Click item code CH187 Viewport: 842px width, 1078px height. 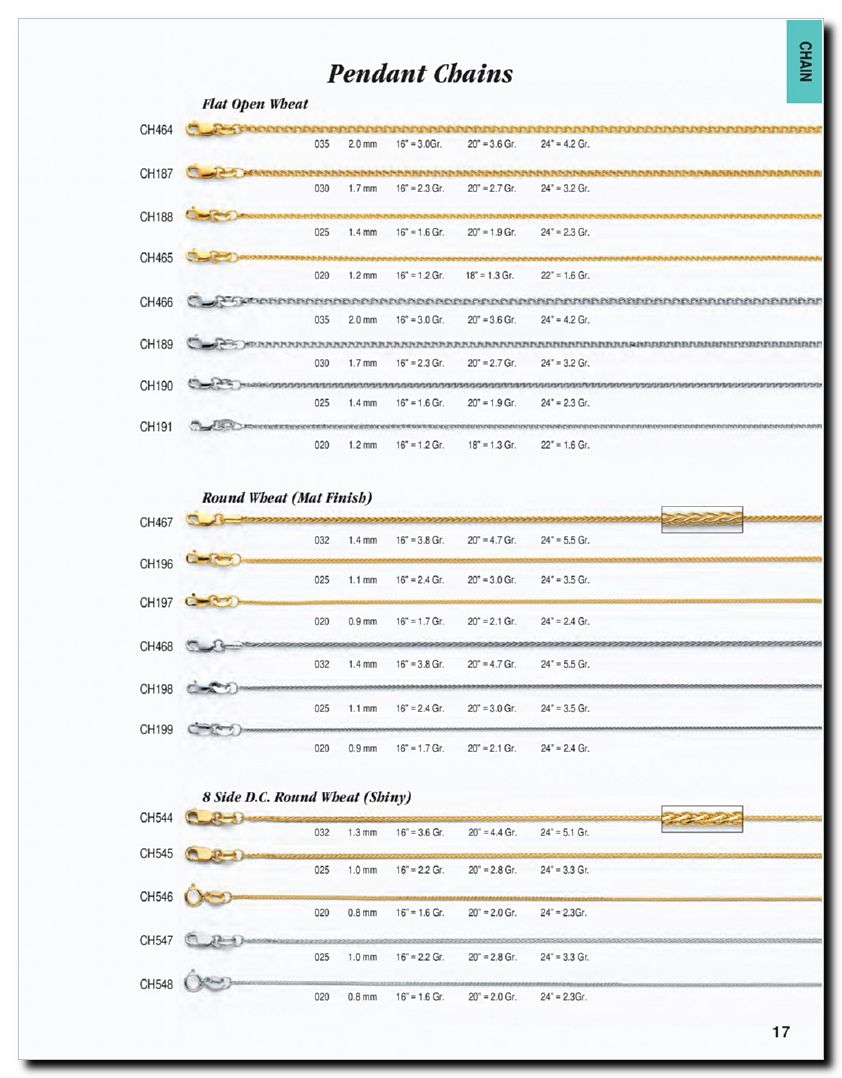point(156,173)
